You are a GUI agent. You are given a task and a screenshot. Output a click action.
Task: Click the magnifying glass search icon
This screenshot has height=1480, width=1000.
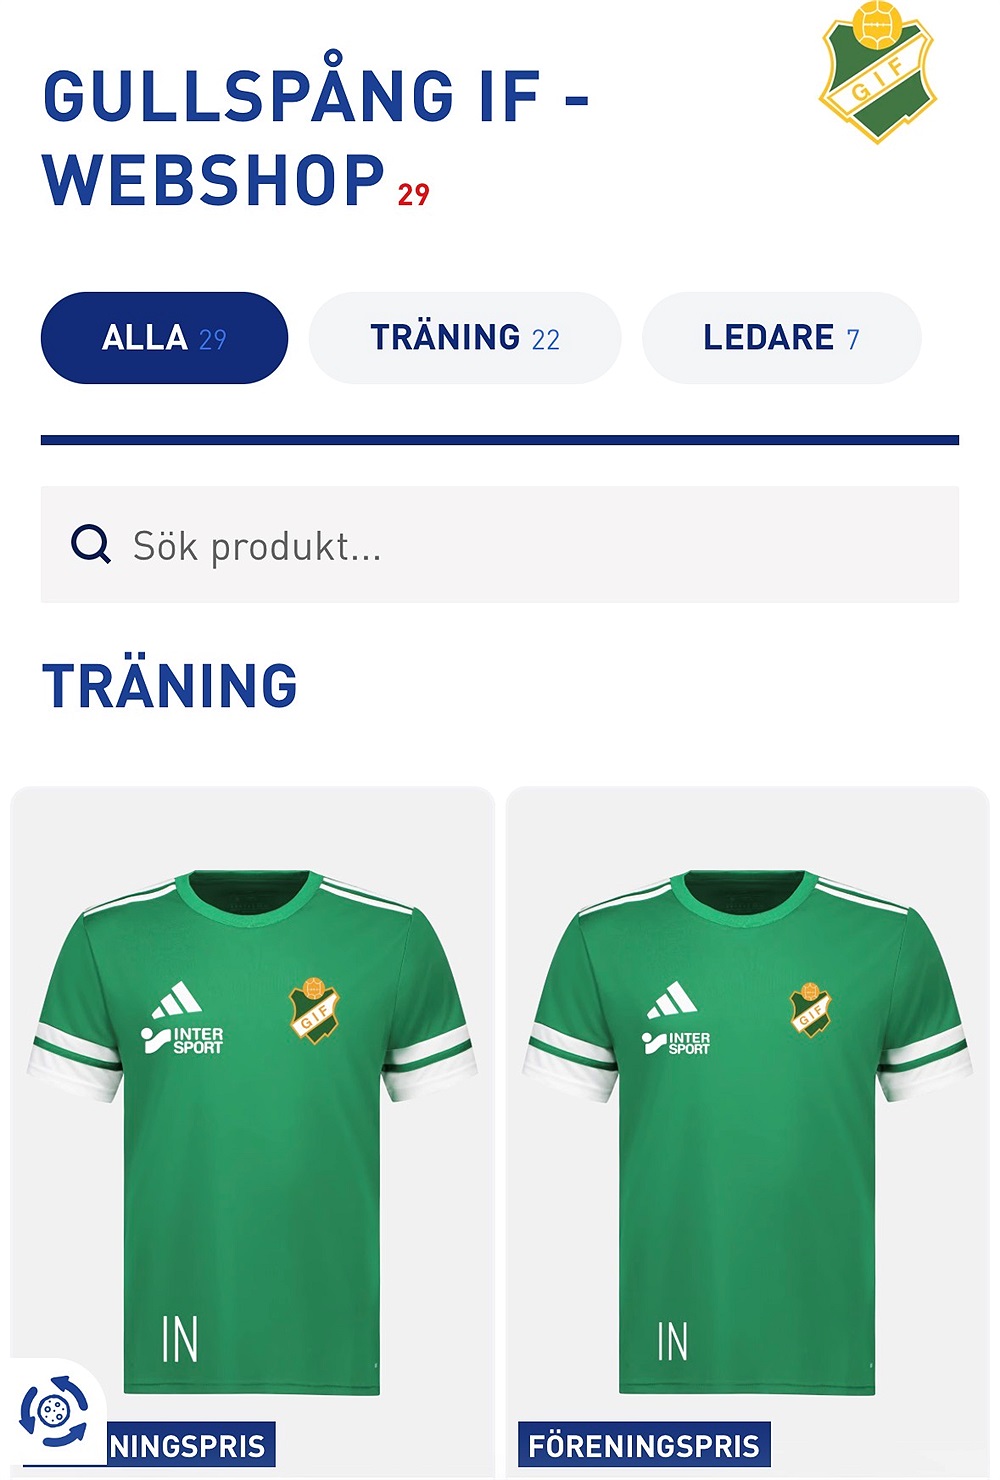coord(91,545)
